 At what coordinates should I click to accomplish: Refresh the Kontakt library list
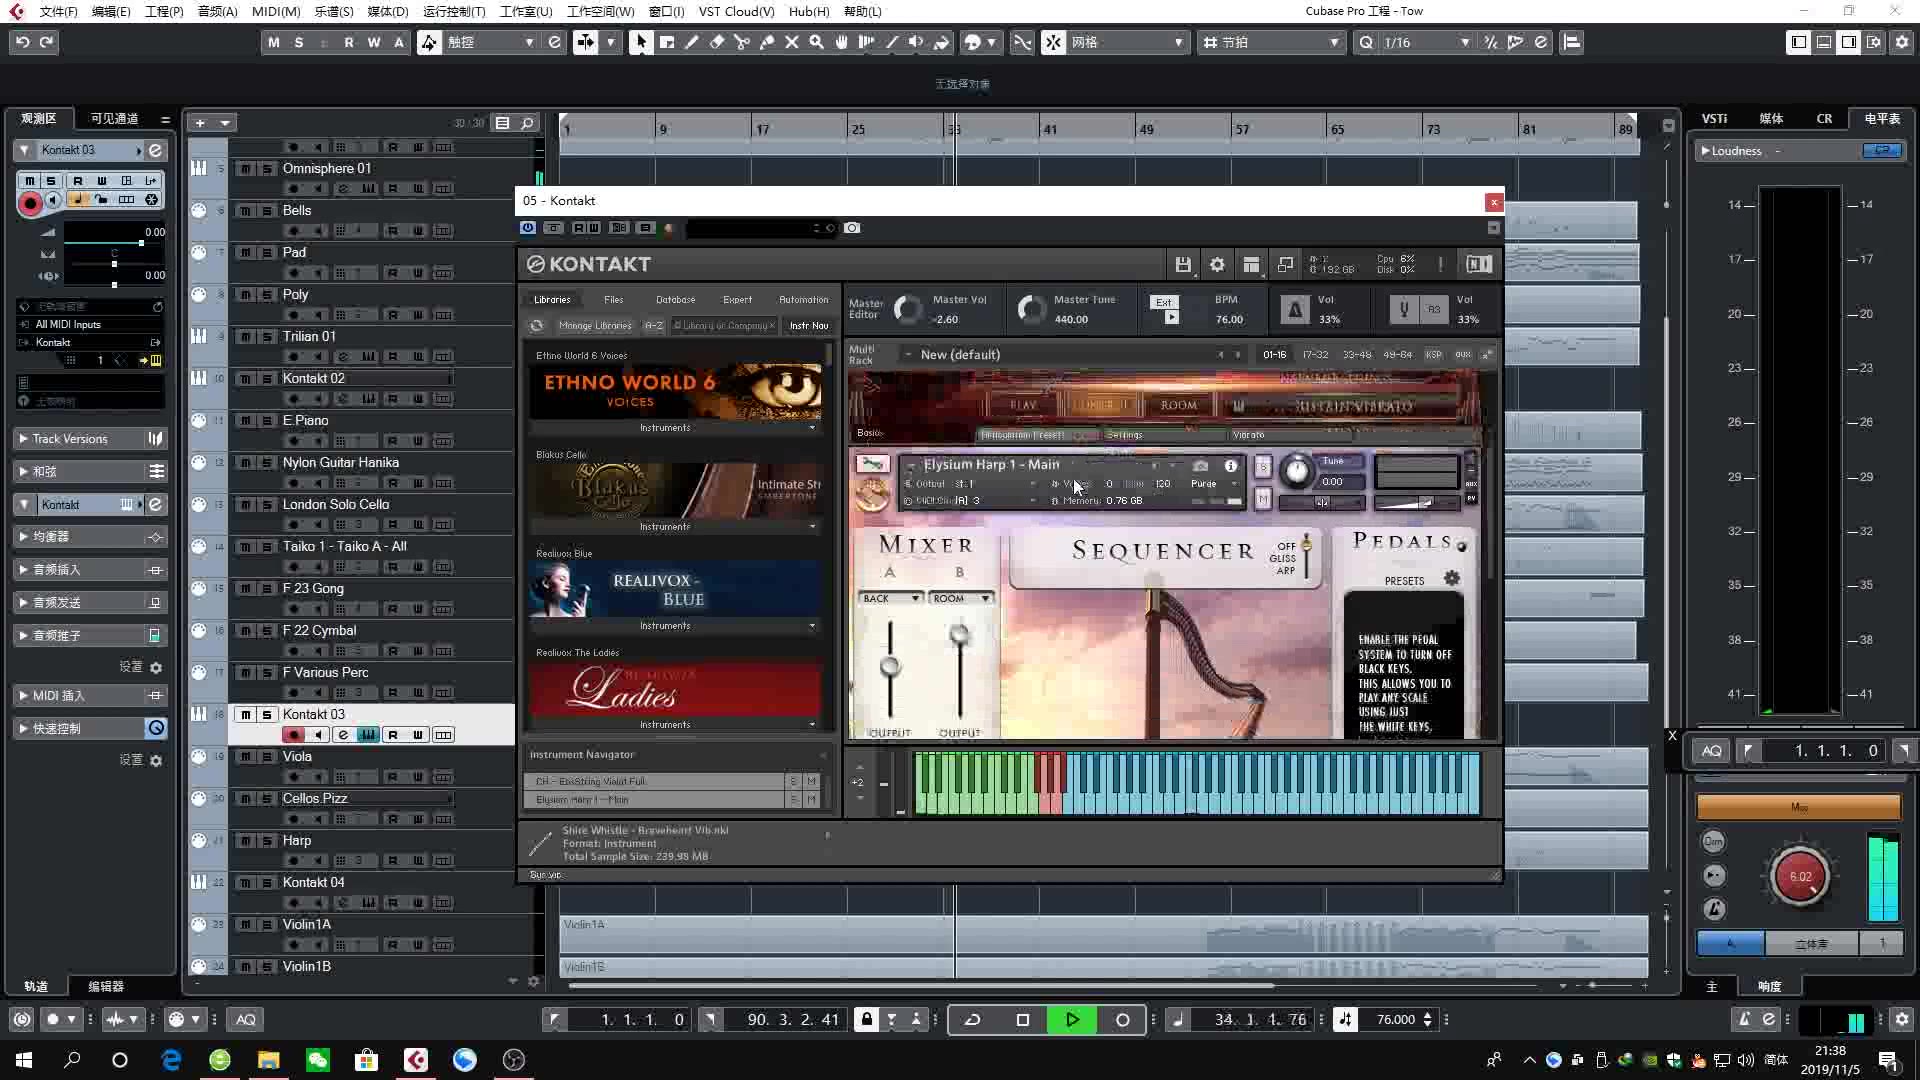[537, 326]
